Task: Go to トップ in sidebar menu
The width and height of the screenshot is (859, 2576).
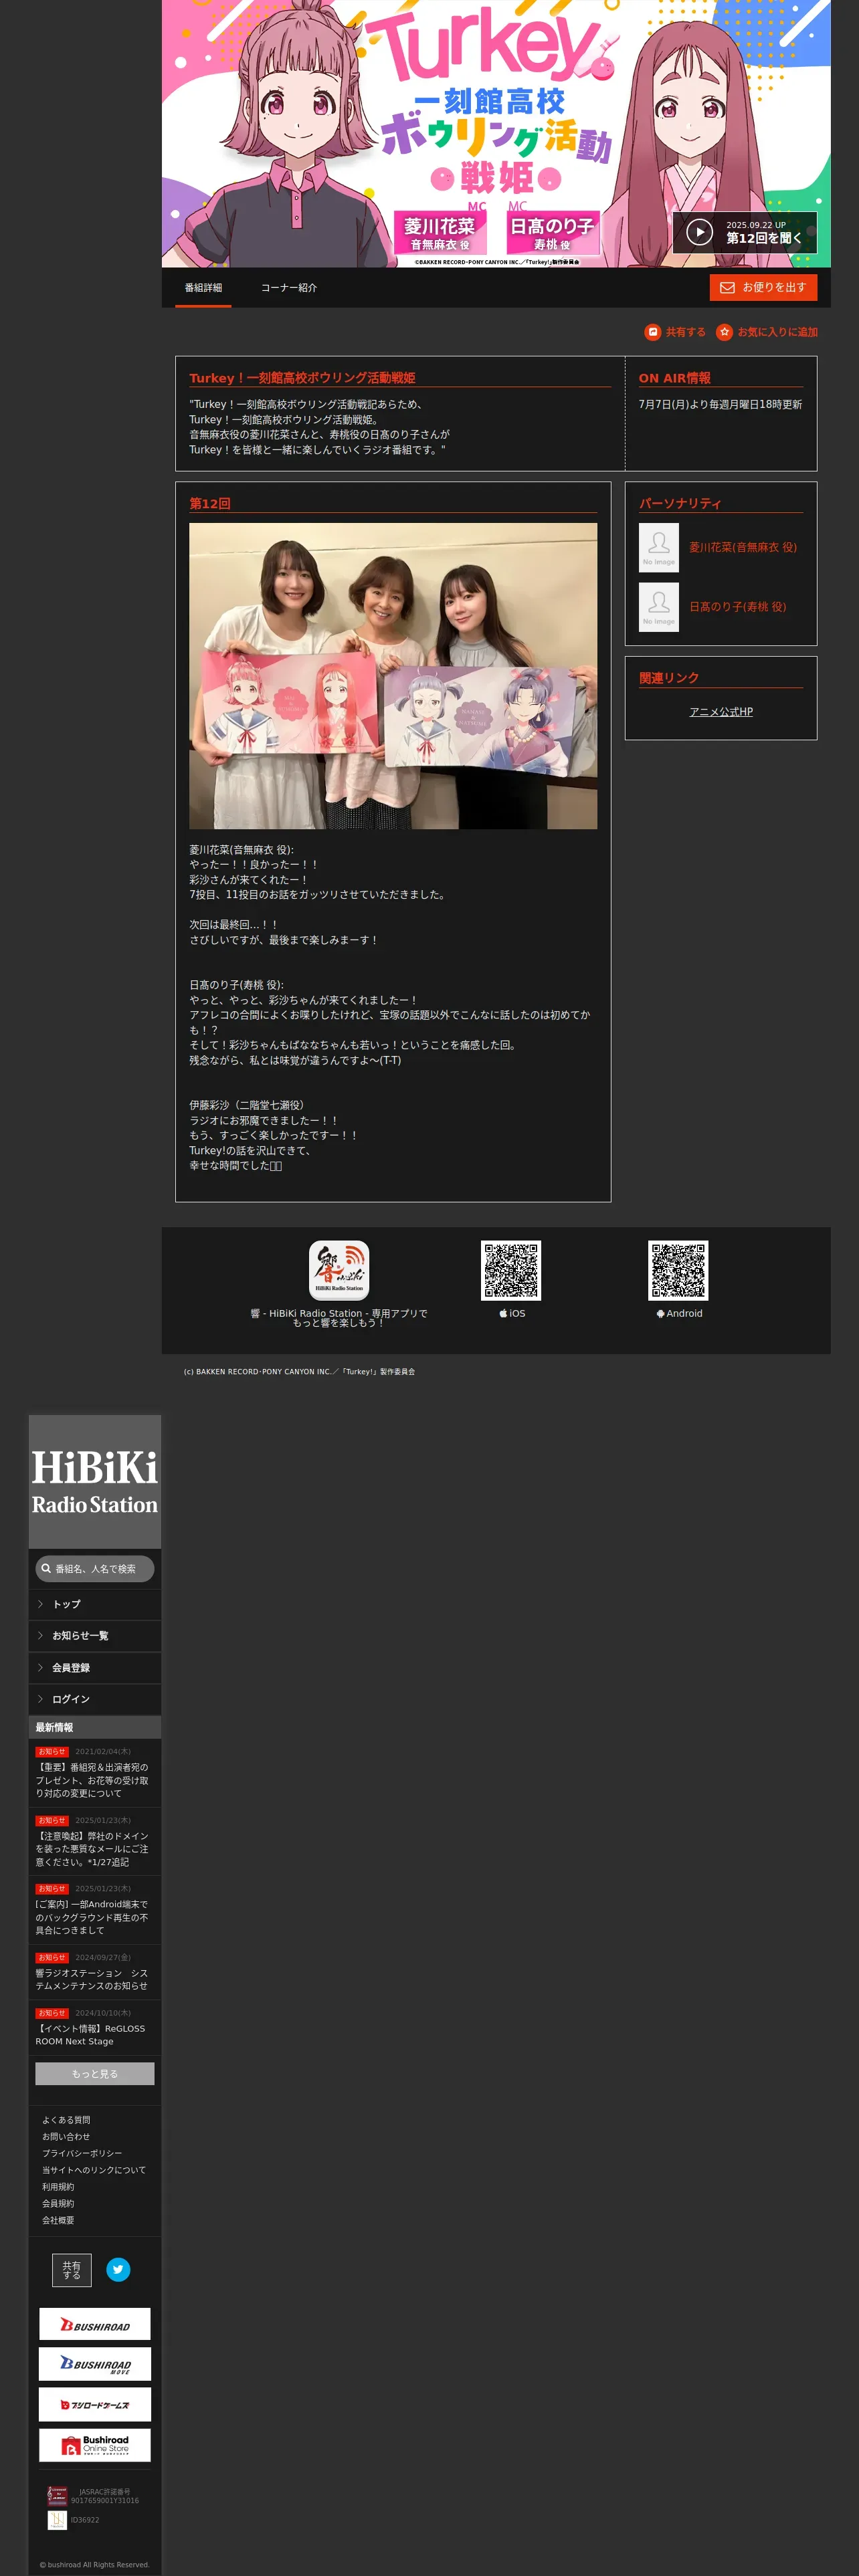Action: [95, 1604]
